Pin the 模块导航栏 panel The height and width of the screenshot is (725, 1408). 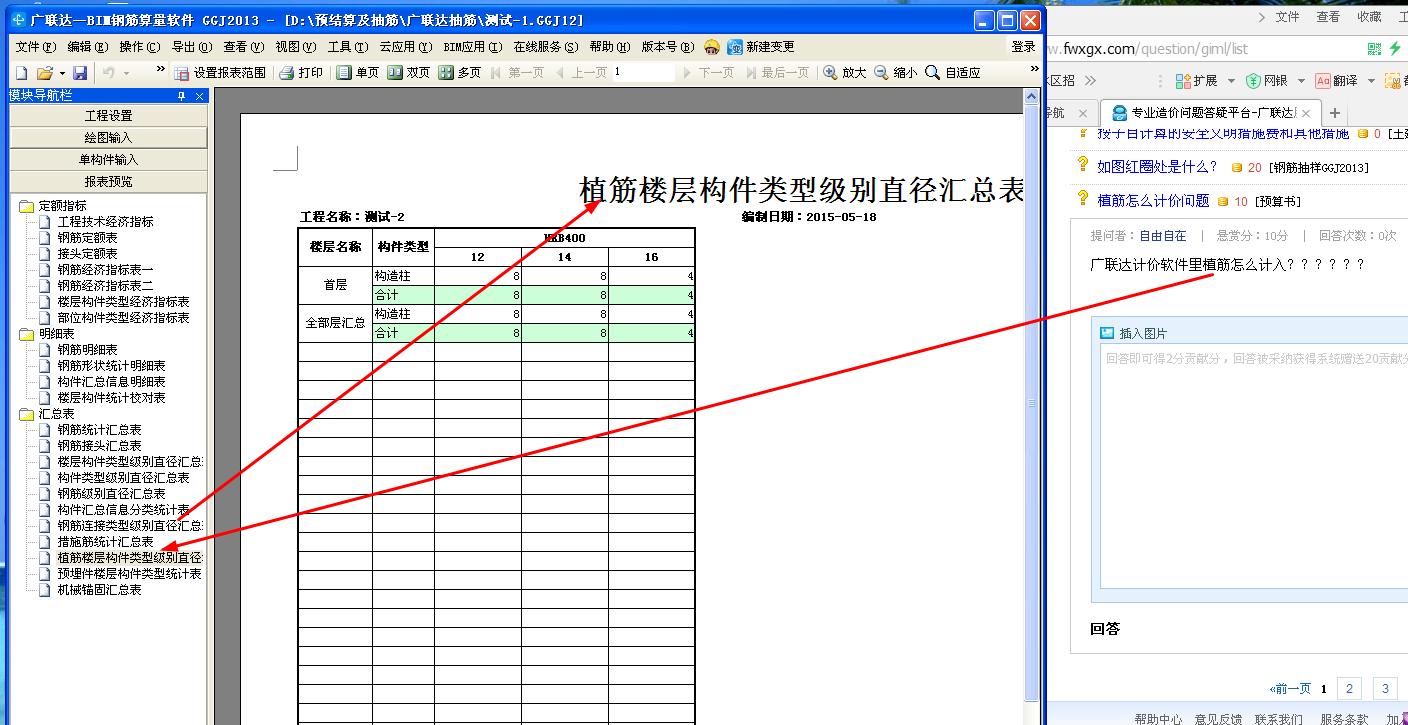pos(181,96)
